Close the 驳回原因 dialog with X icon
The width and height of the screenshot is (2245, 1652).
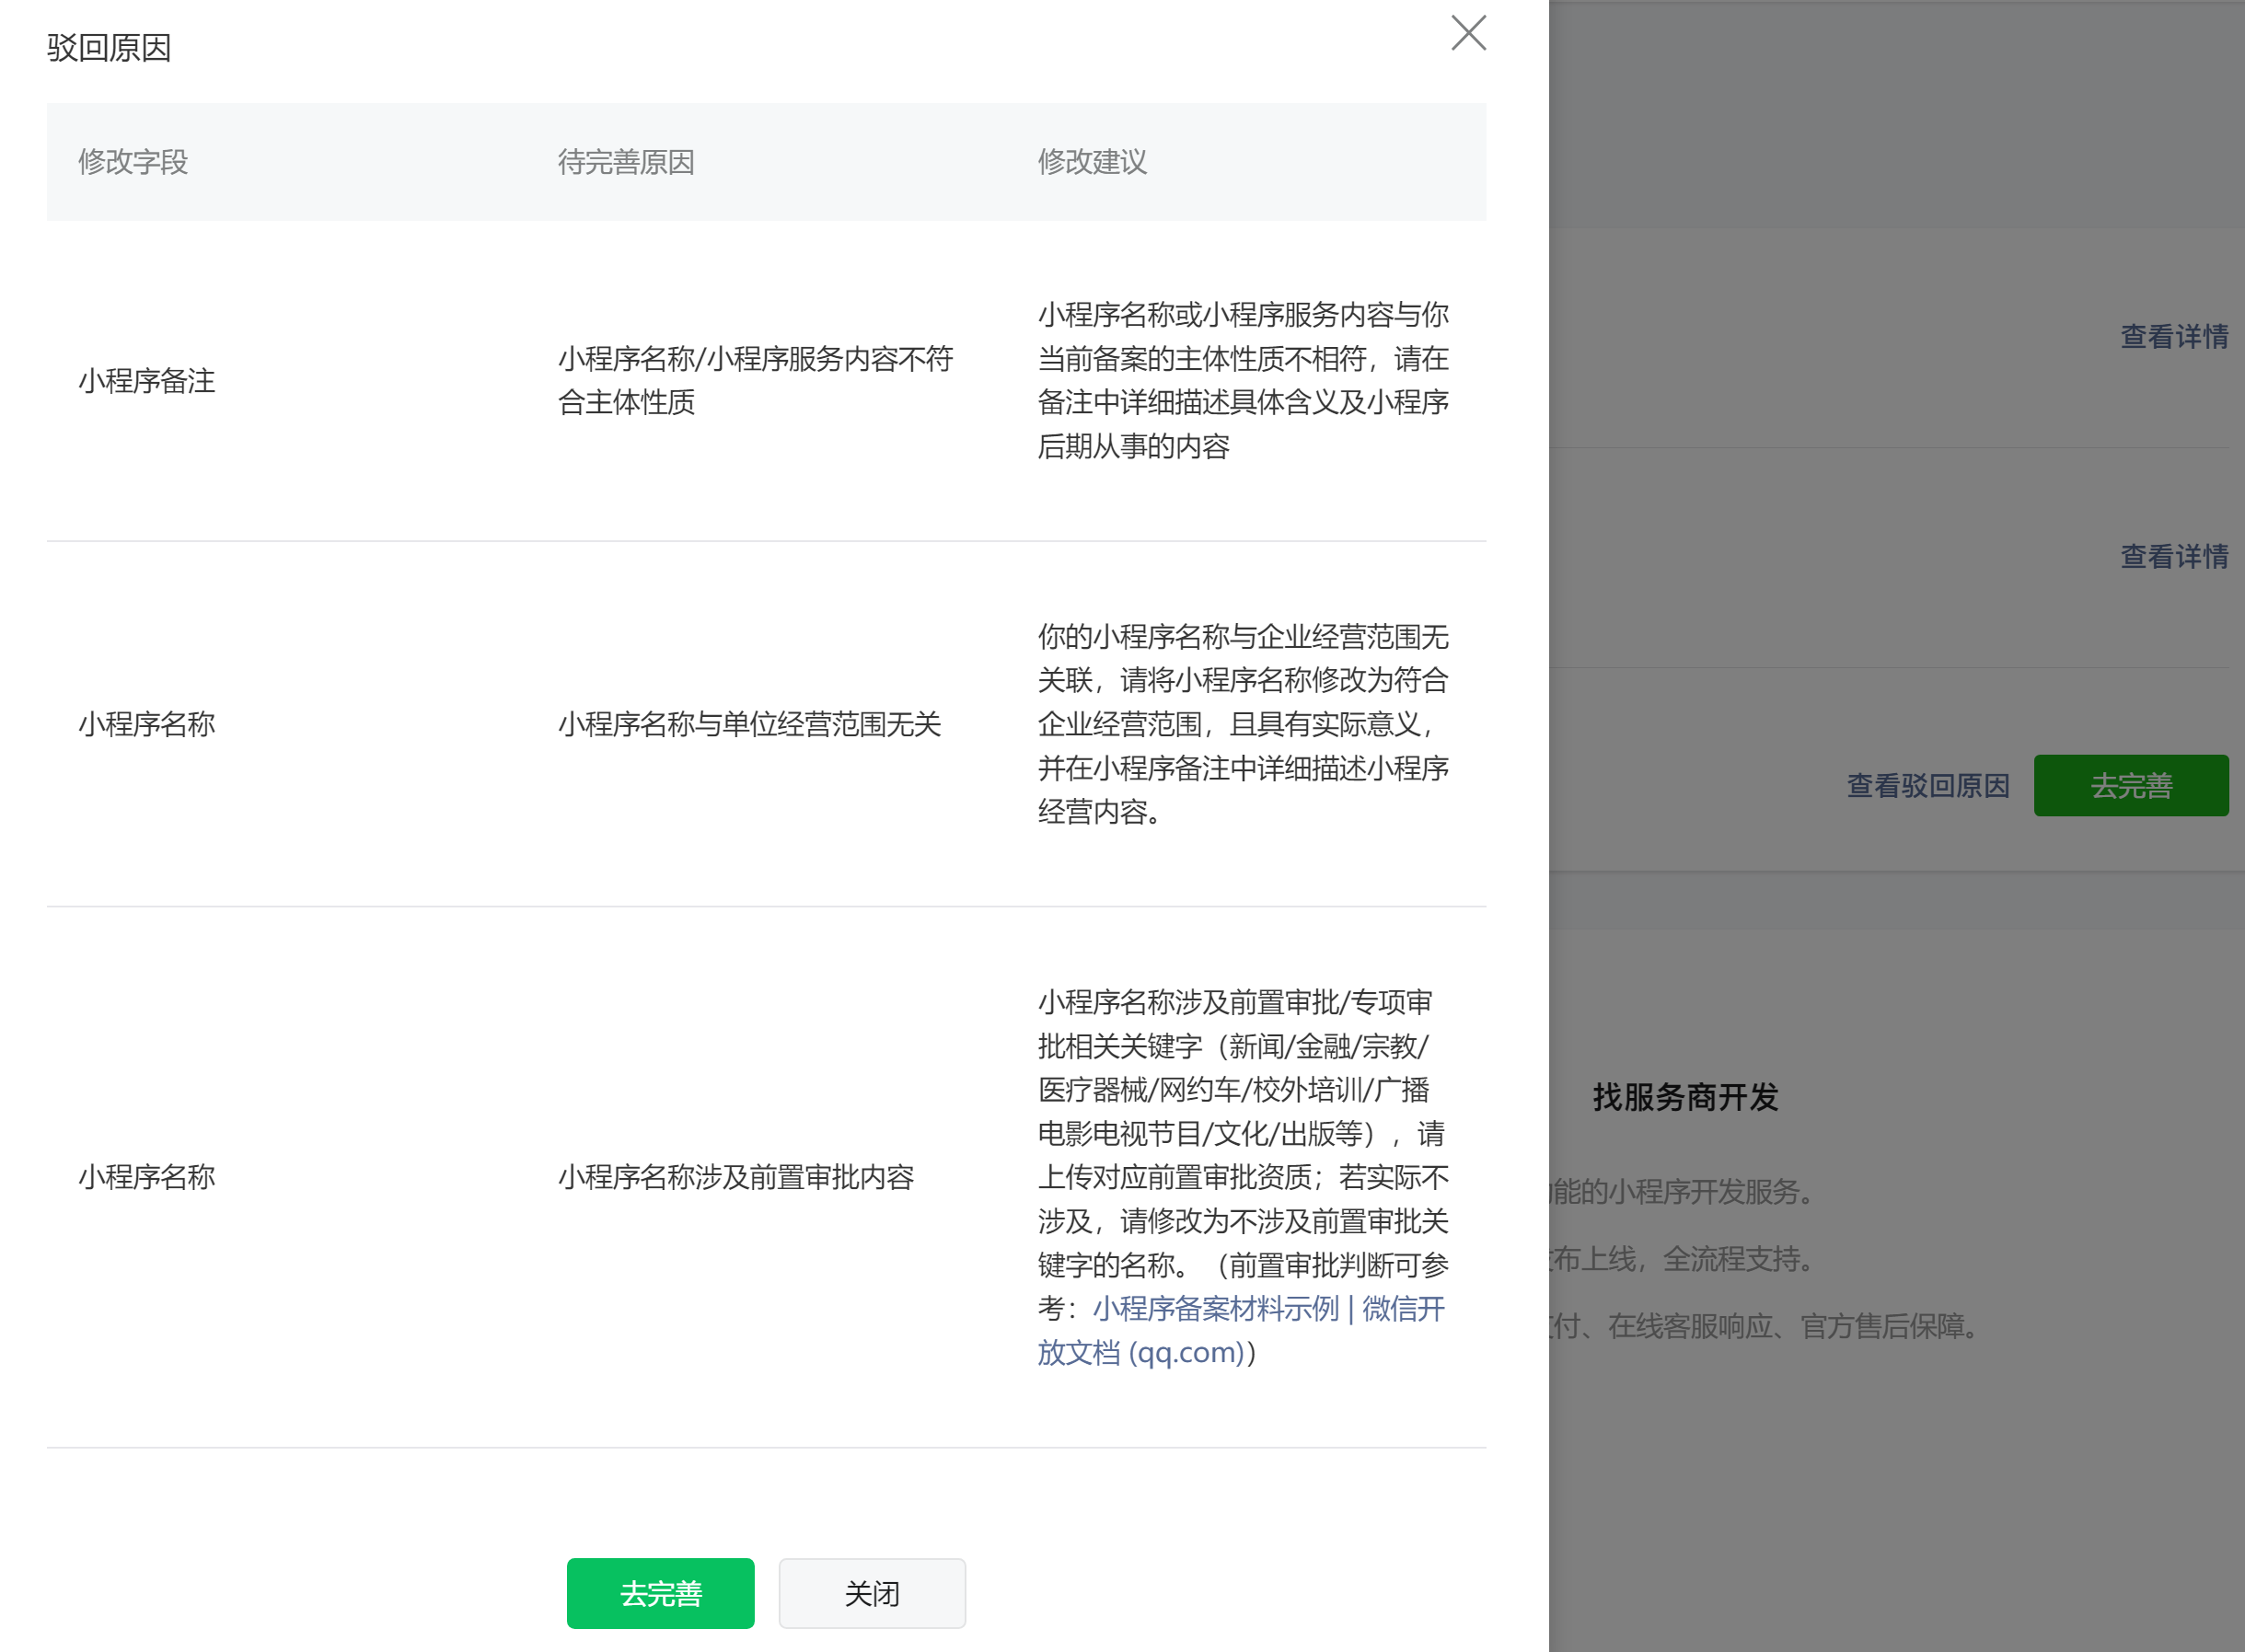tap(1468, 33)
